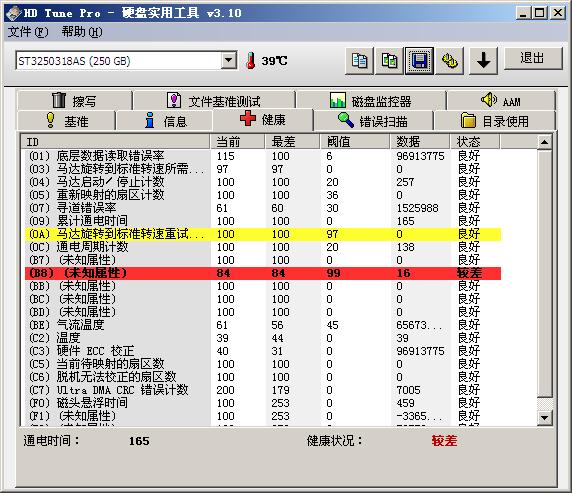
Task: Click the down arrow minimize to tray icon
Action: pyautogui.click(x=483, y=61)
